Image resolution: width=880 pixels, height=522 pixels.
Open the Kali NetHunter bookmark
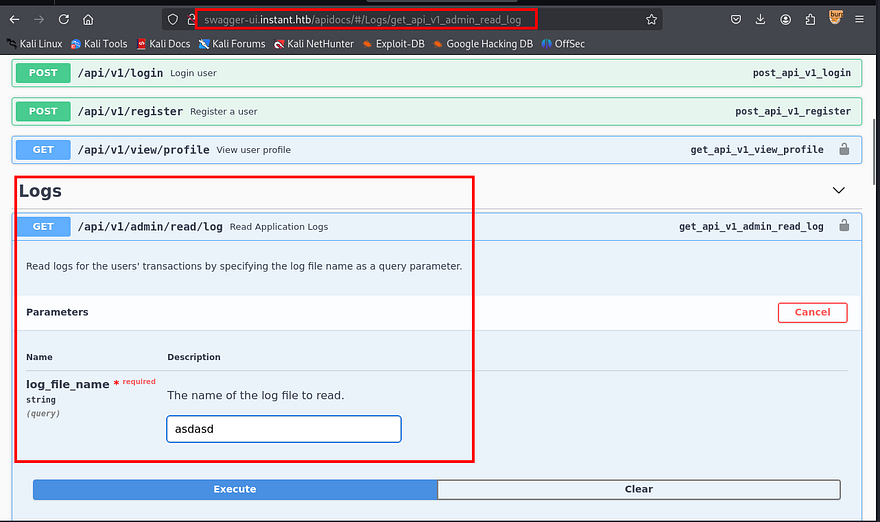pyautogui.click(x=314, y=44)
